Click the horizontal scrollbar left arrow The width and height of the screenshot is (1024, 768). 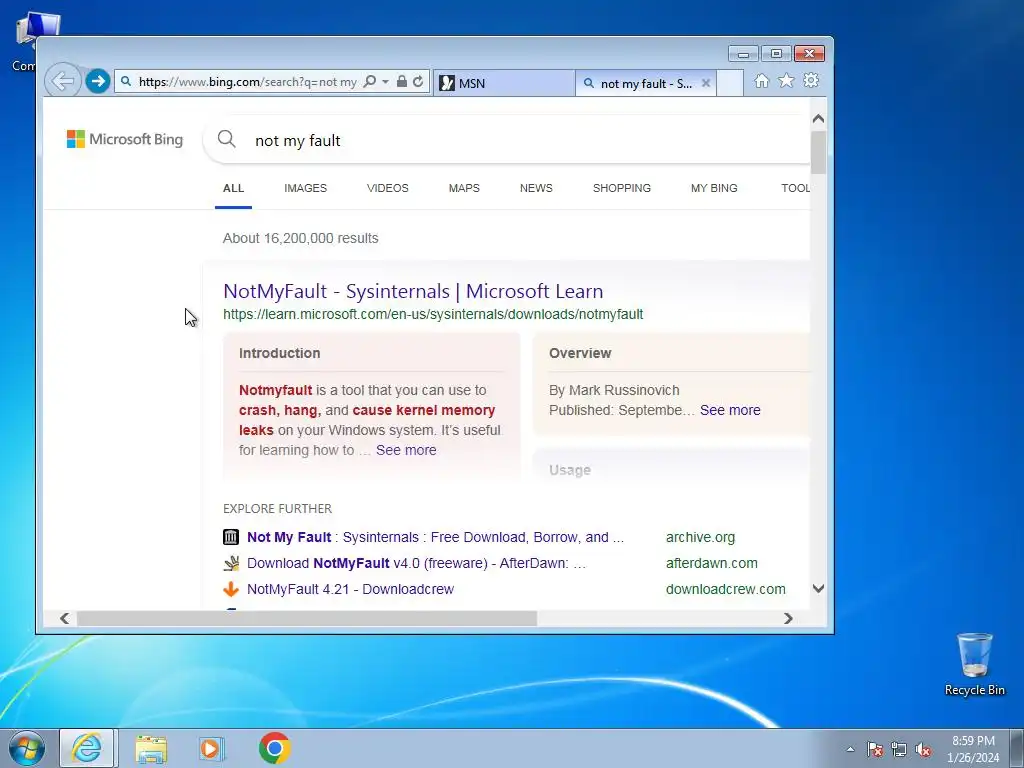pyautogui.click(x=64, y=618)
